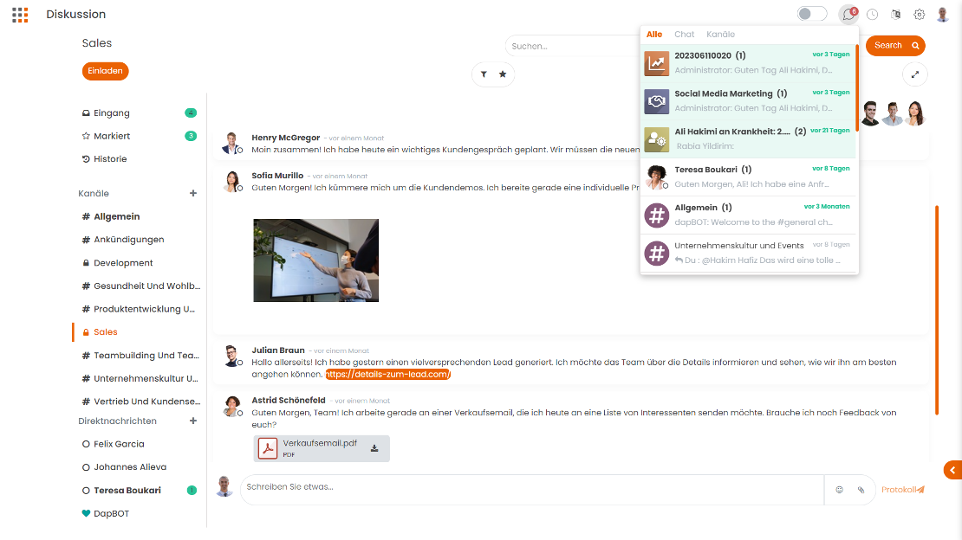
Task: Click the Eingang unread count badge
Action: [191, 113]
